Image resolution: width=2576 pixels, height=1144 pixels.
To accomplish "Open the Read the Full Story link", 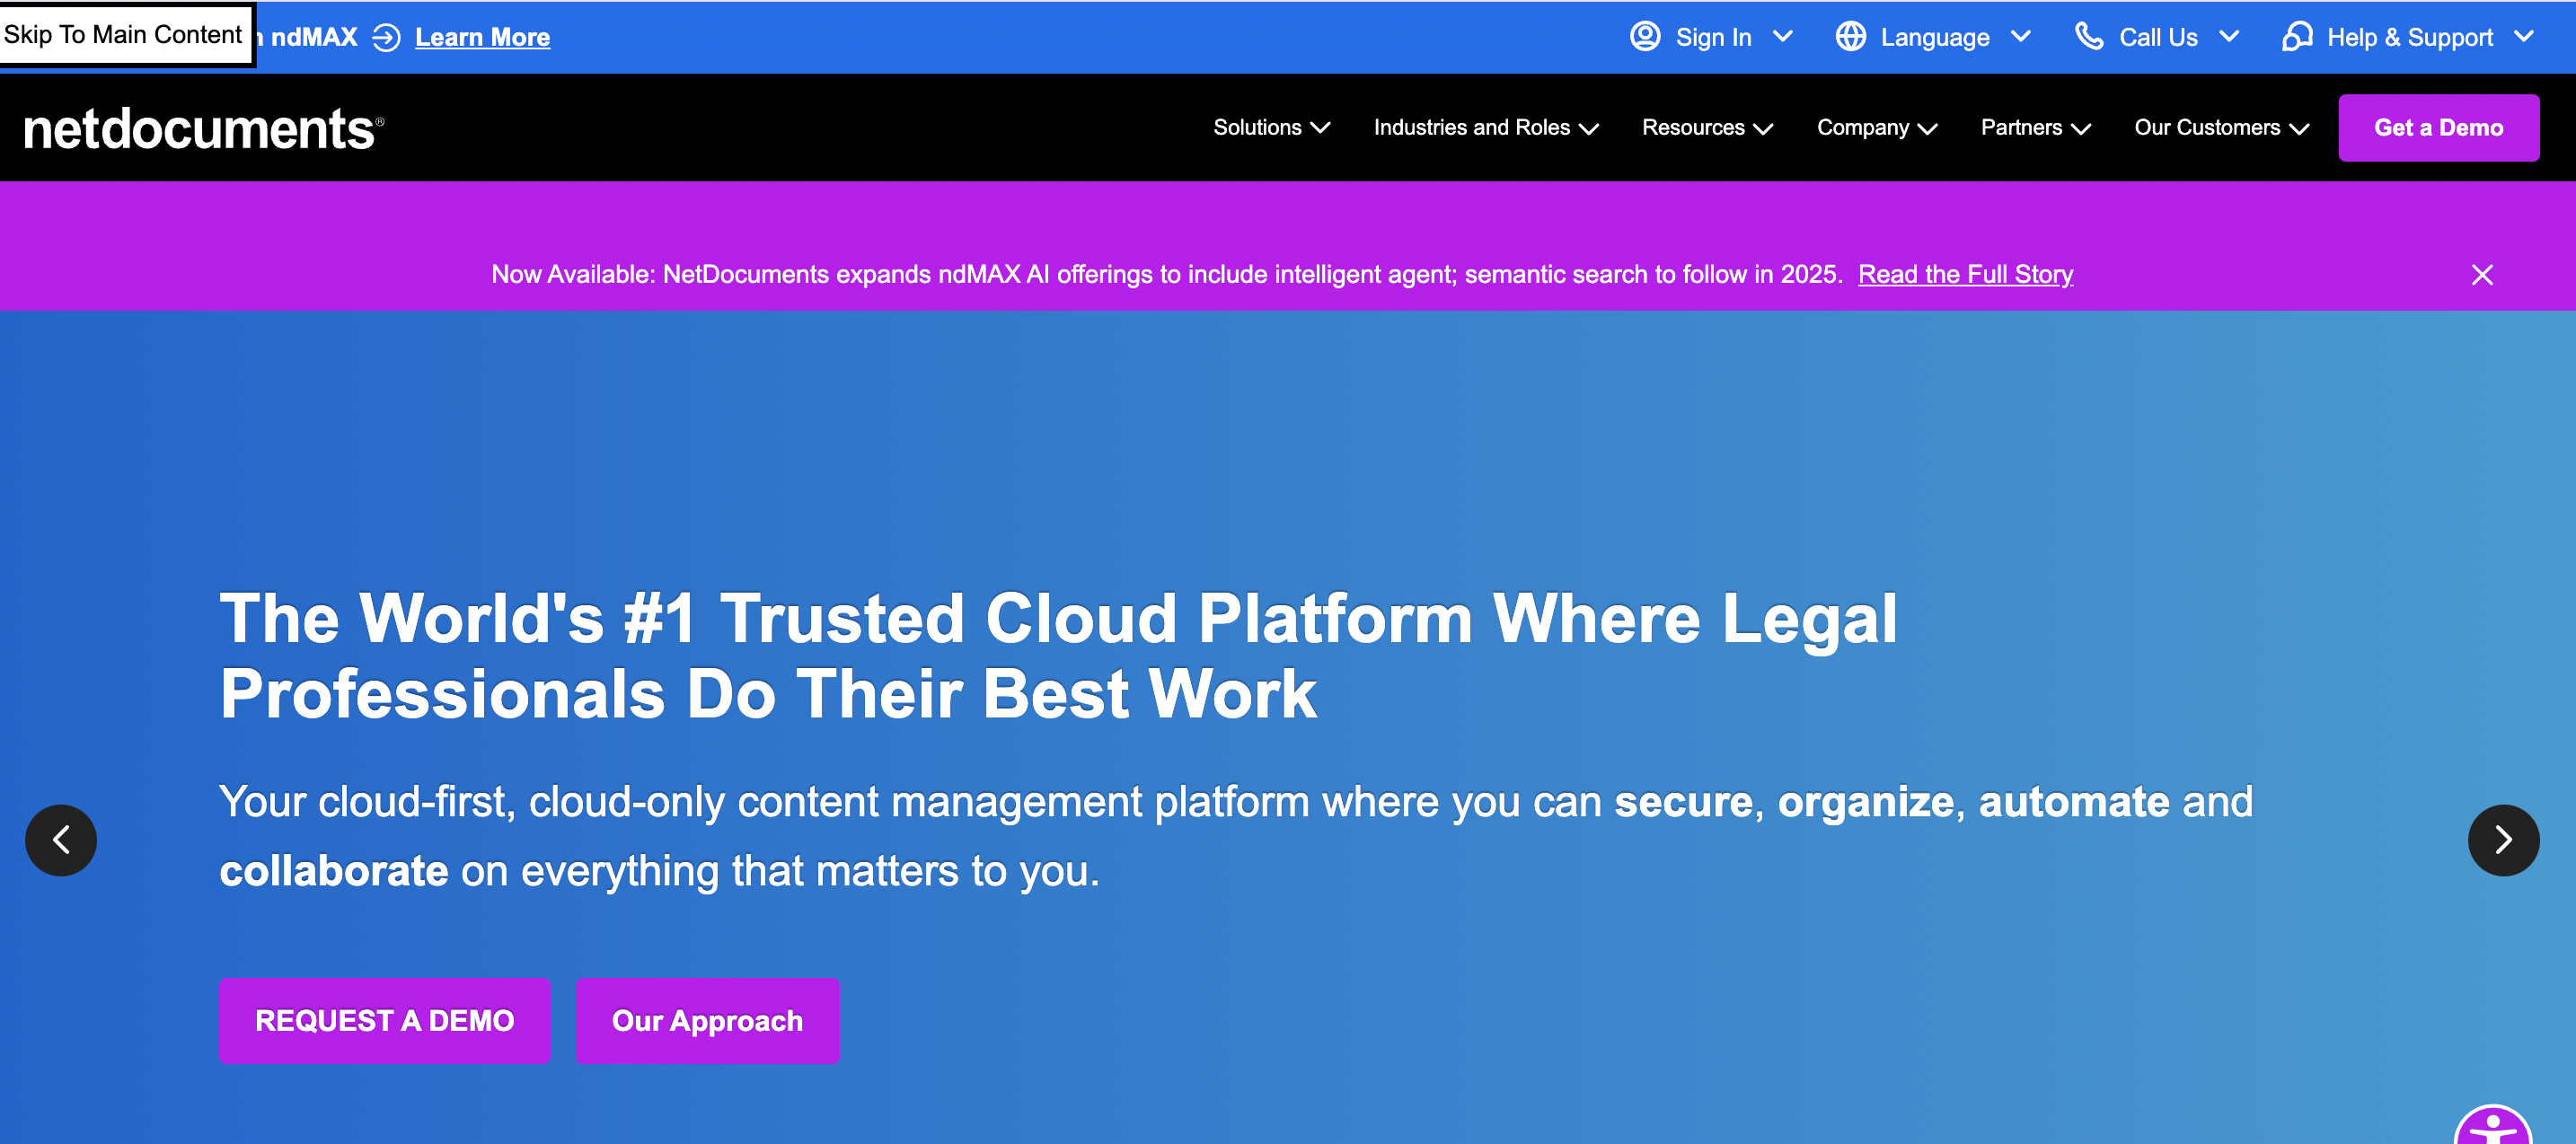I will 1965,275.
